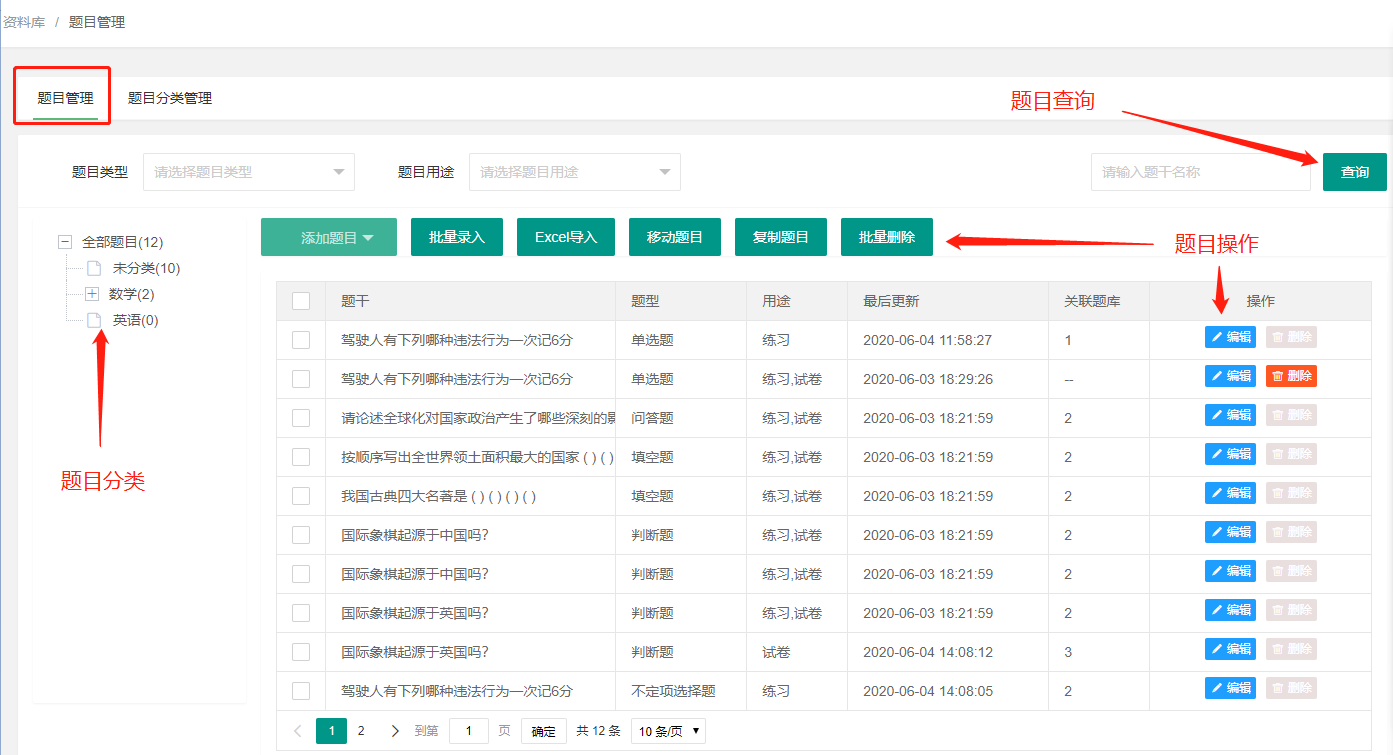
Task: Click the 2020-06-04 14:08:05 timestamp cell
Action: pyautogui.click(x=927, y=691)
